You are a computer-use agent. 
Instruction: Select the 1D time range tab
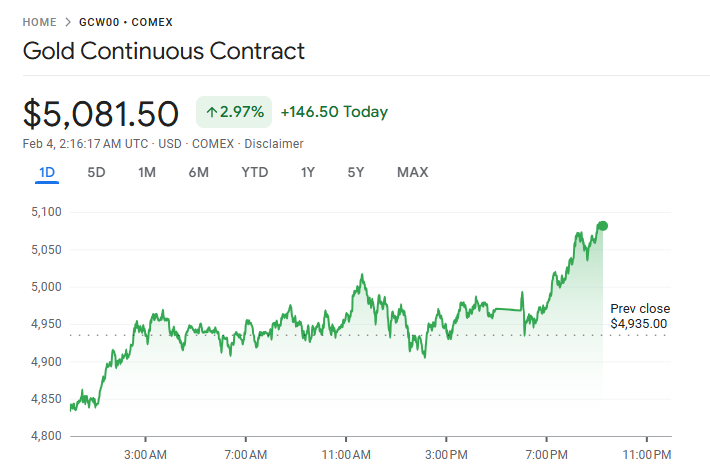tap(47, 172)
